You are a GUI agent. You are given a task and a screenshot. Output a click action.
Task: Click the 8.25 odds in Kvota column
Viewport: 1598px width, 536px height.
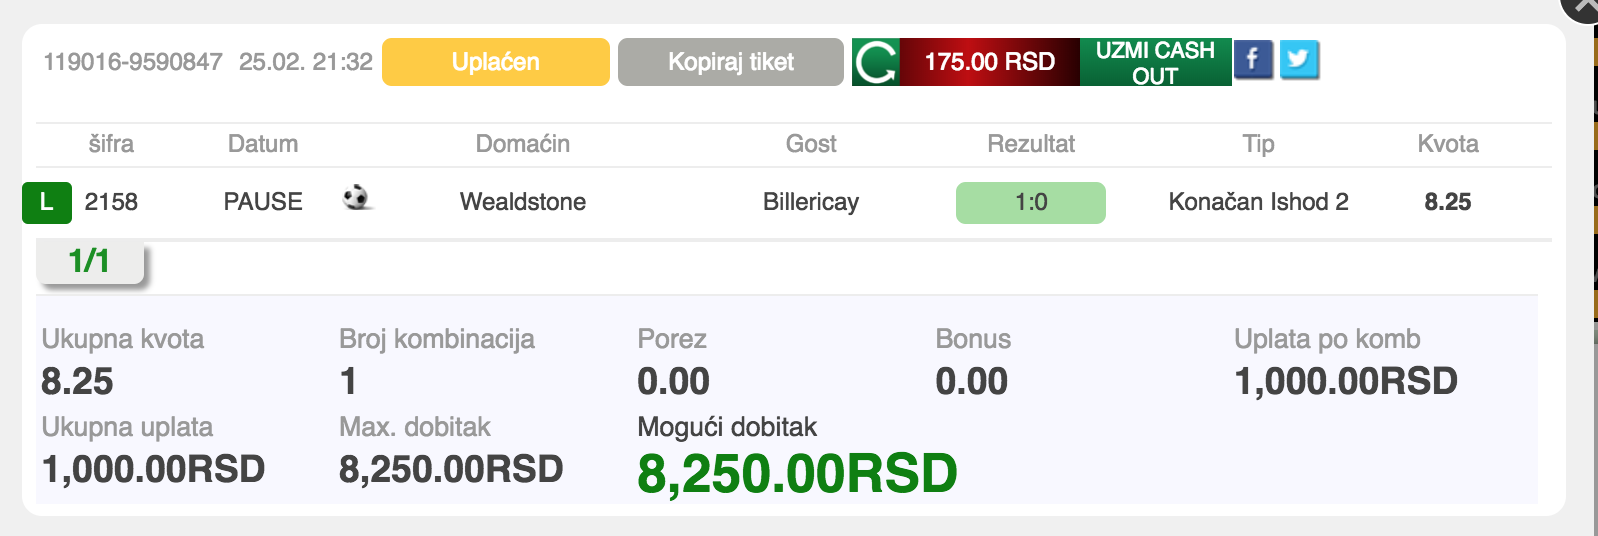1448,202
